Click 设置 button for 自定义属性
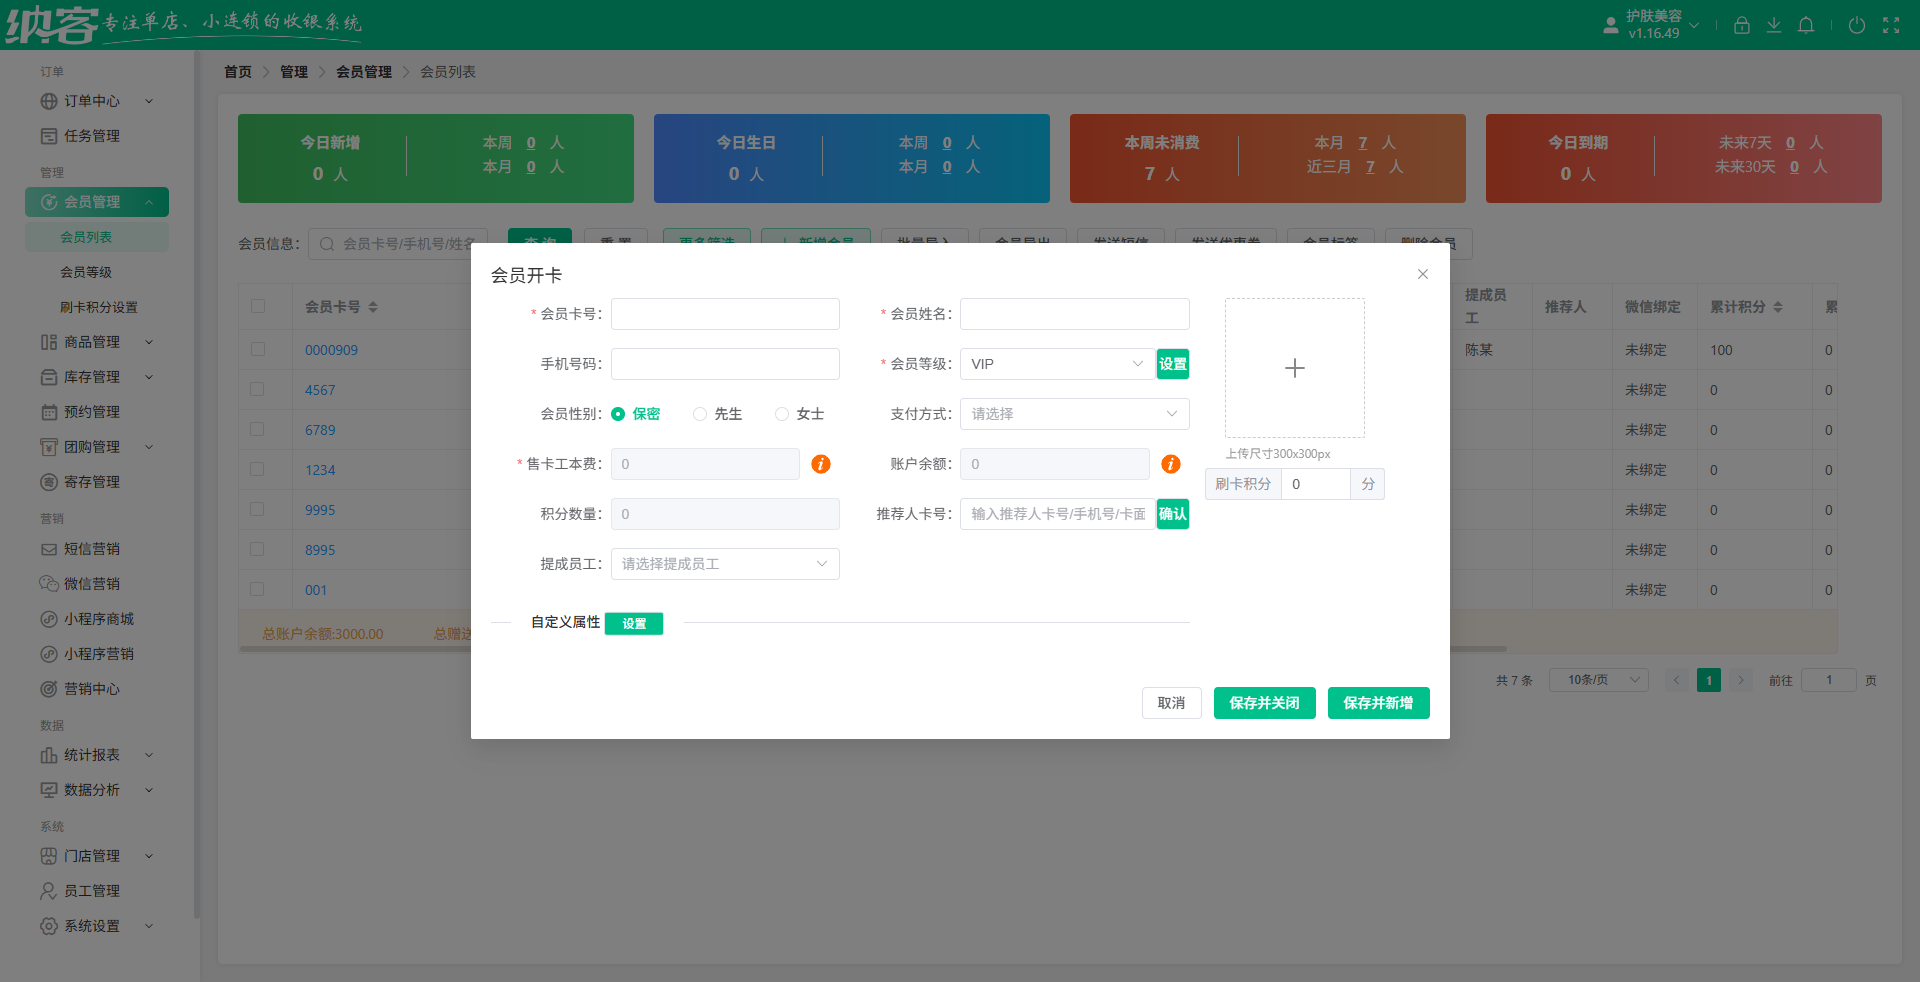The height and width of the screenshot is (982, 1920). pyautogui.click(x=634, y=623)
